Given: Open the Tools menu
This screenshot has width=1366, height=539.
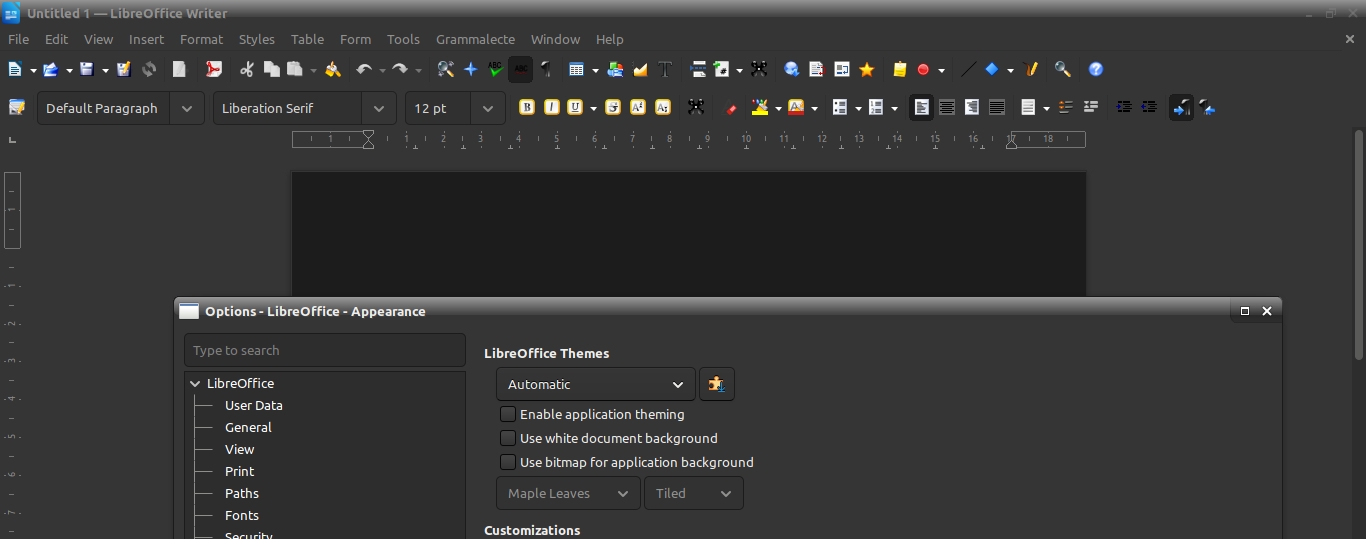Looking at the screenshot, I should (403, 39).
